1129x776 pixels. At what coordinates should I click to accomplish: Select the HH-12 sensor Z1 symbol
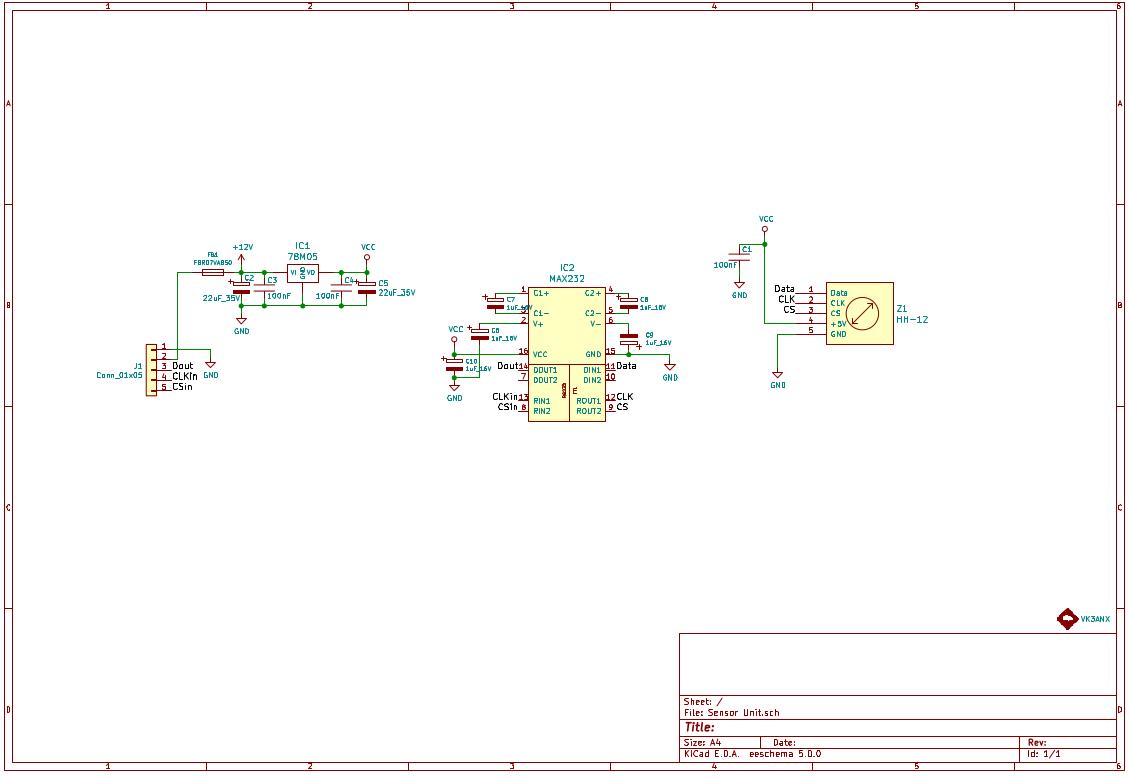tap(860, 314)
